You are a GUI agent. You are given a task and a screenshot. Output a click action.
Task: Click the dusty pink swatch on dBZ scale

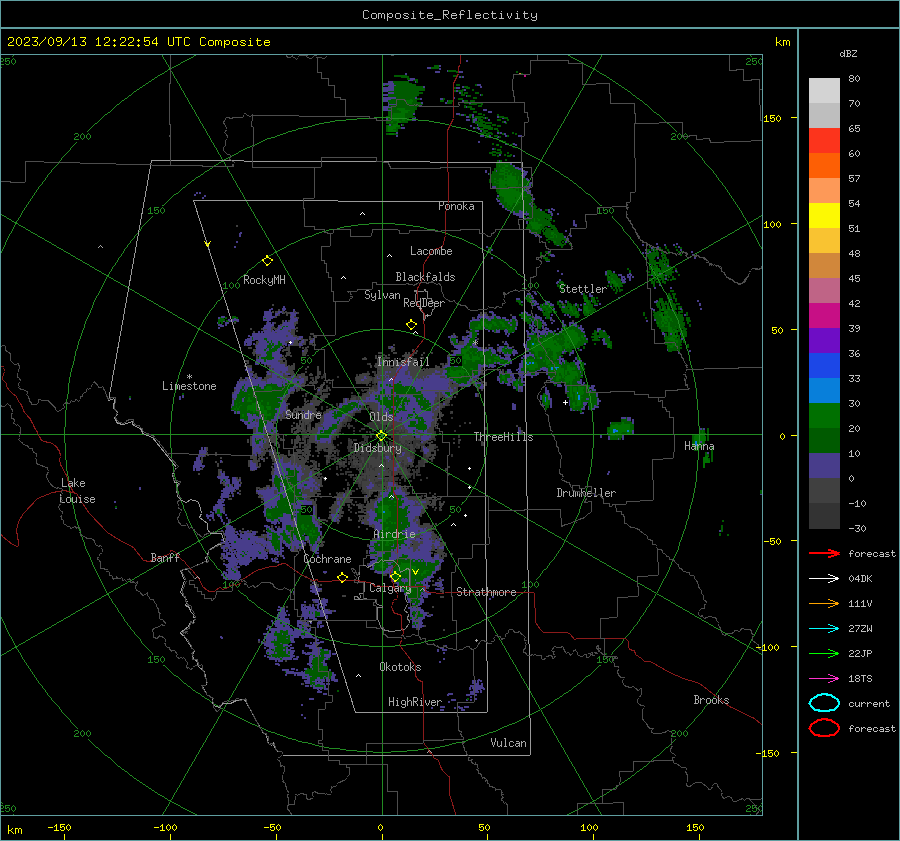pos(824,290)
